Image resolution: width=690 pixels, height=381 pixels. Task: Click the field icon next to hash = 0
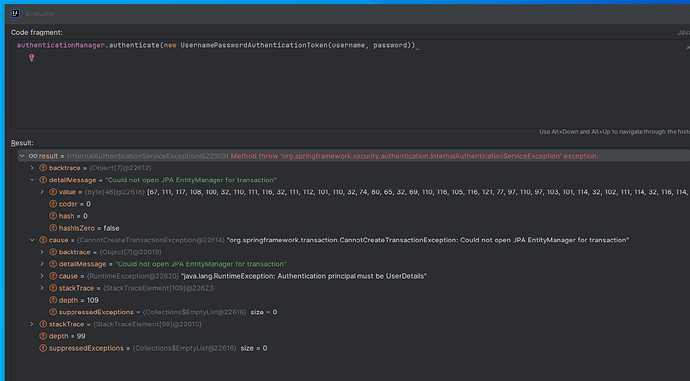53,216
